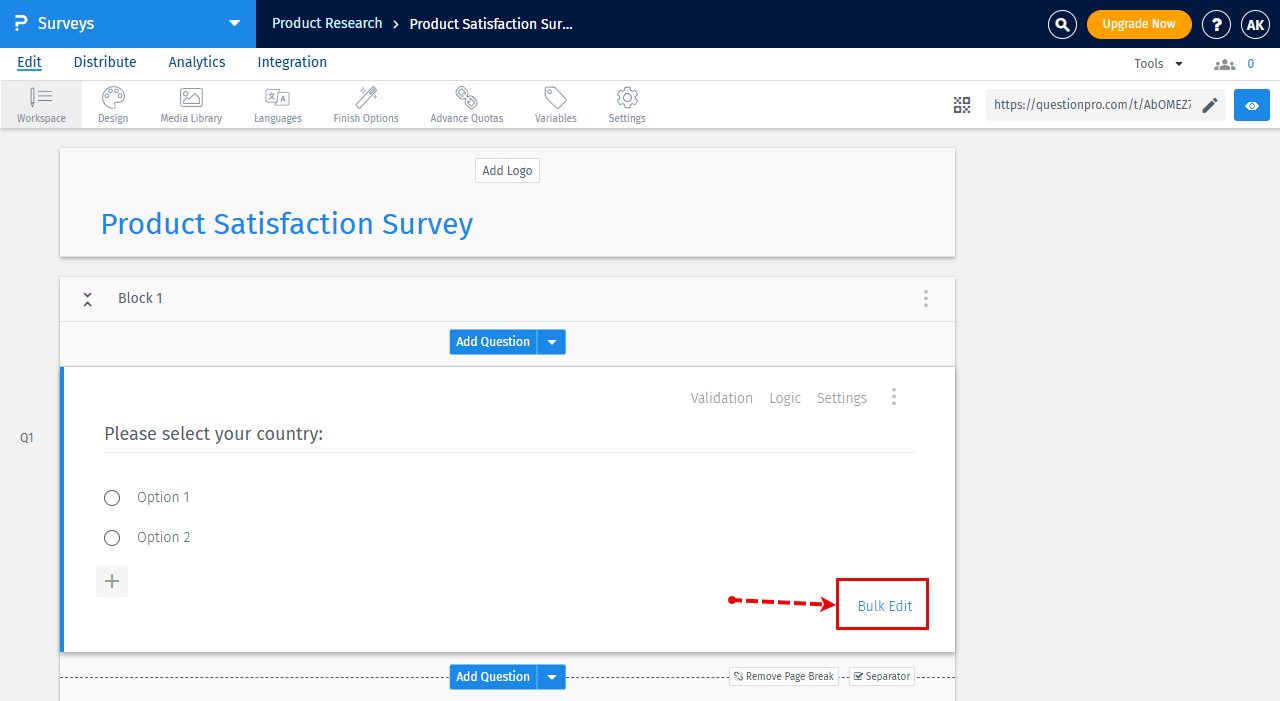Screen dimensions: 1280x701
Task: Select the Option 2 radio button
Action: pyautogui.click(x=112, y=537)
